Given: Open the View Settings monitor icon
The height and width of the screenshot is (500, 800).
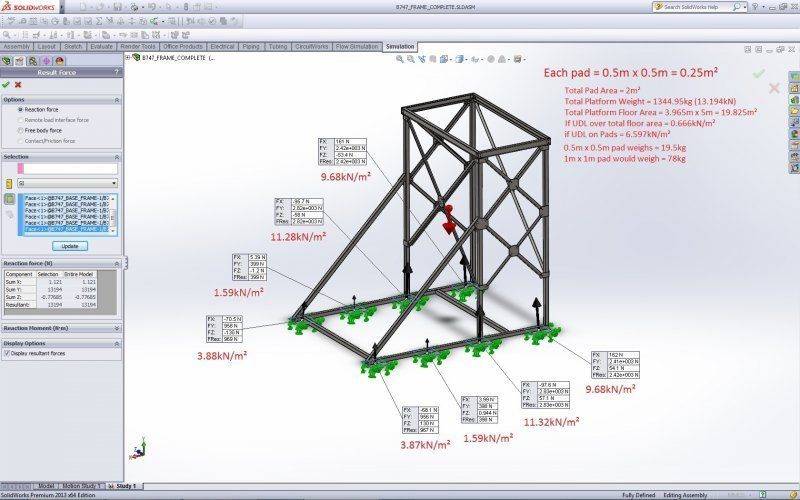Looking at the screenshot, I should (x=517, y=59).
